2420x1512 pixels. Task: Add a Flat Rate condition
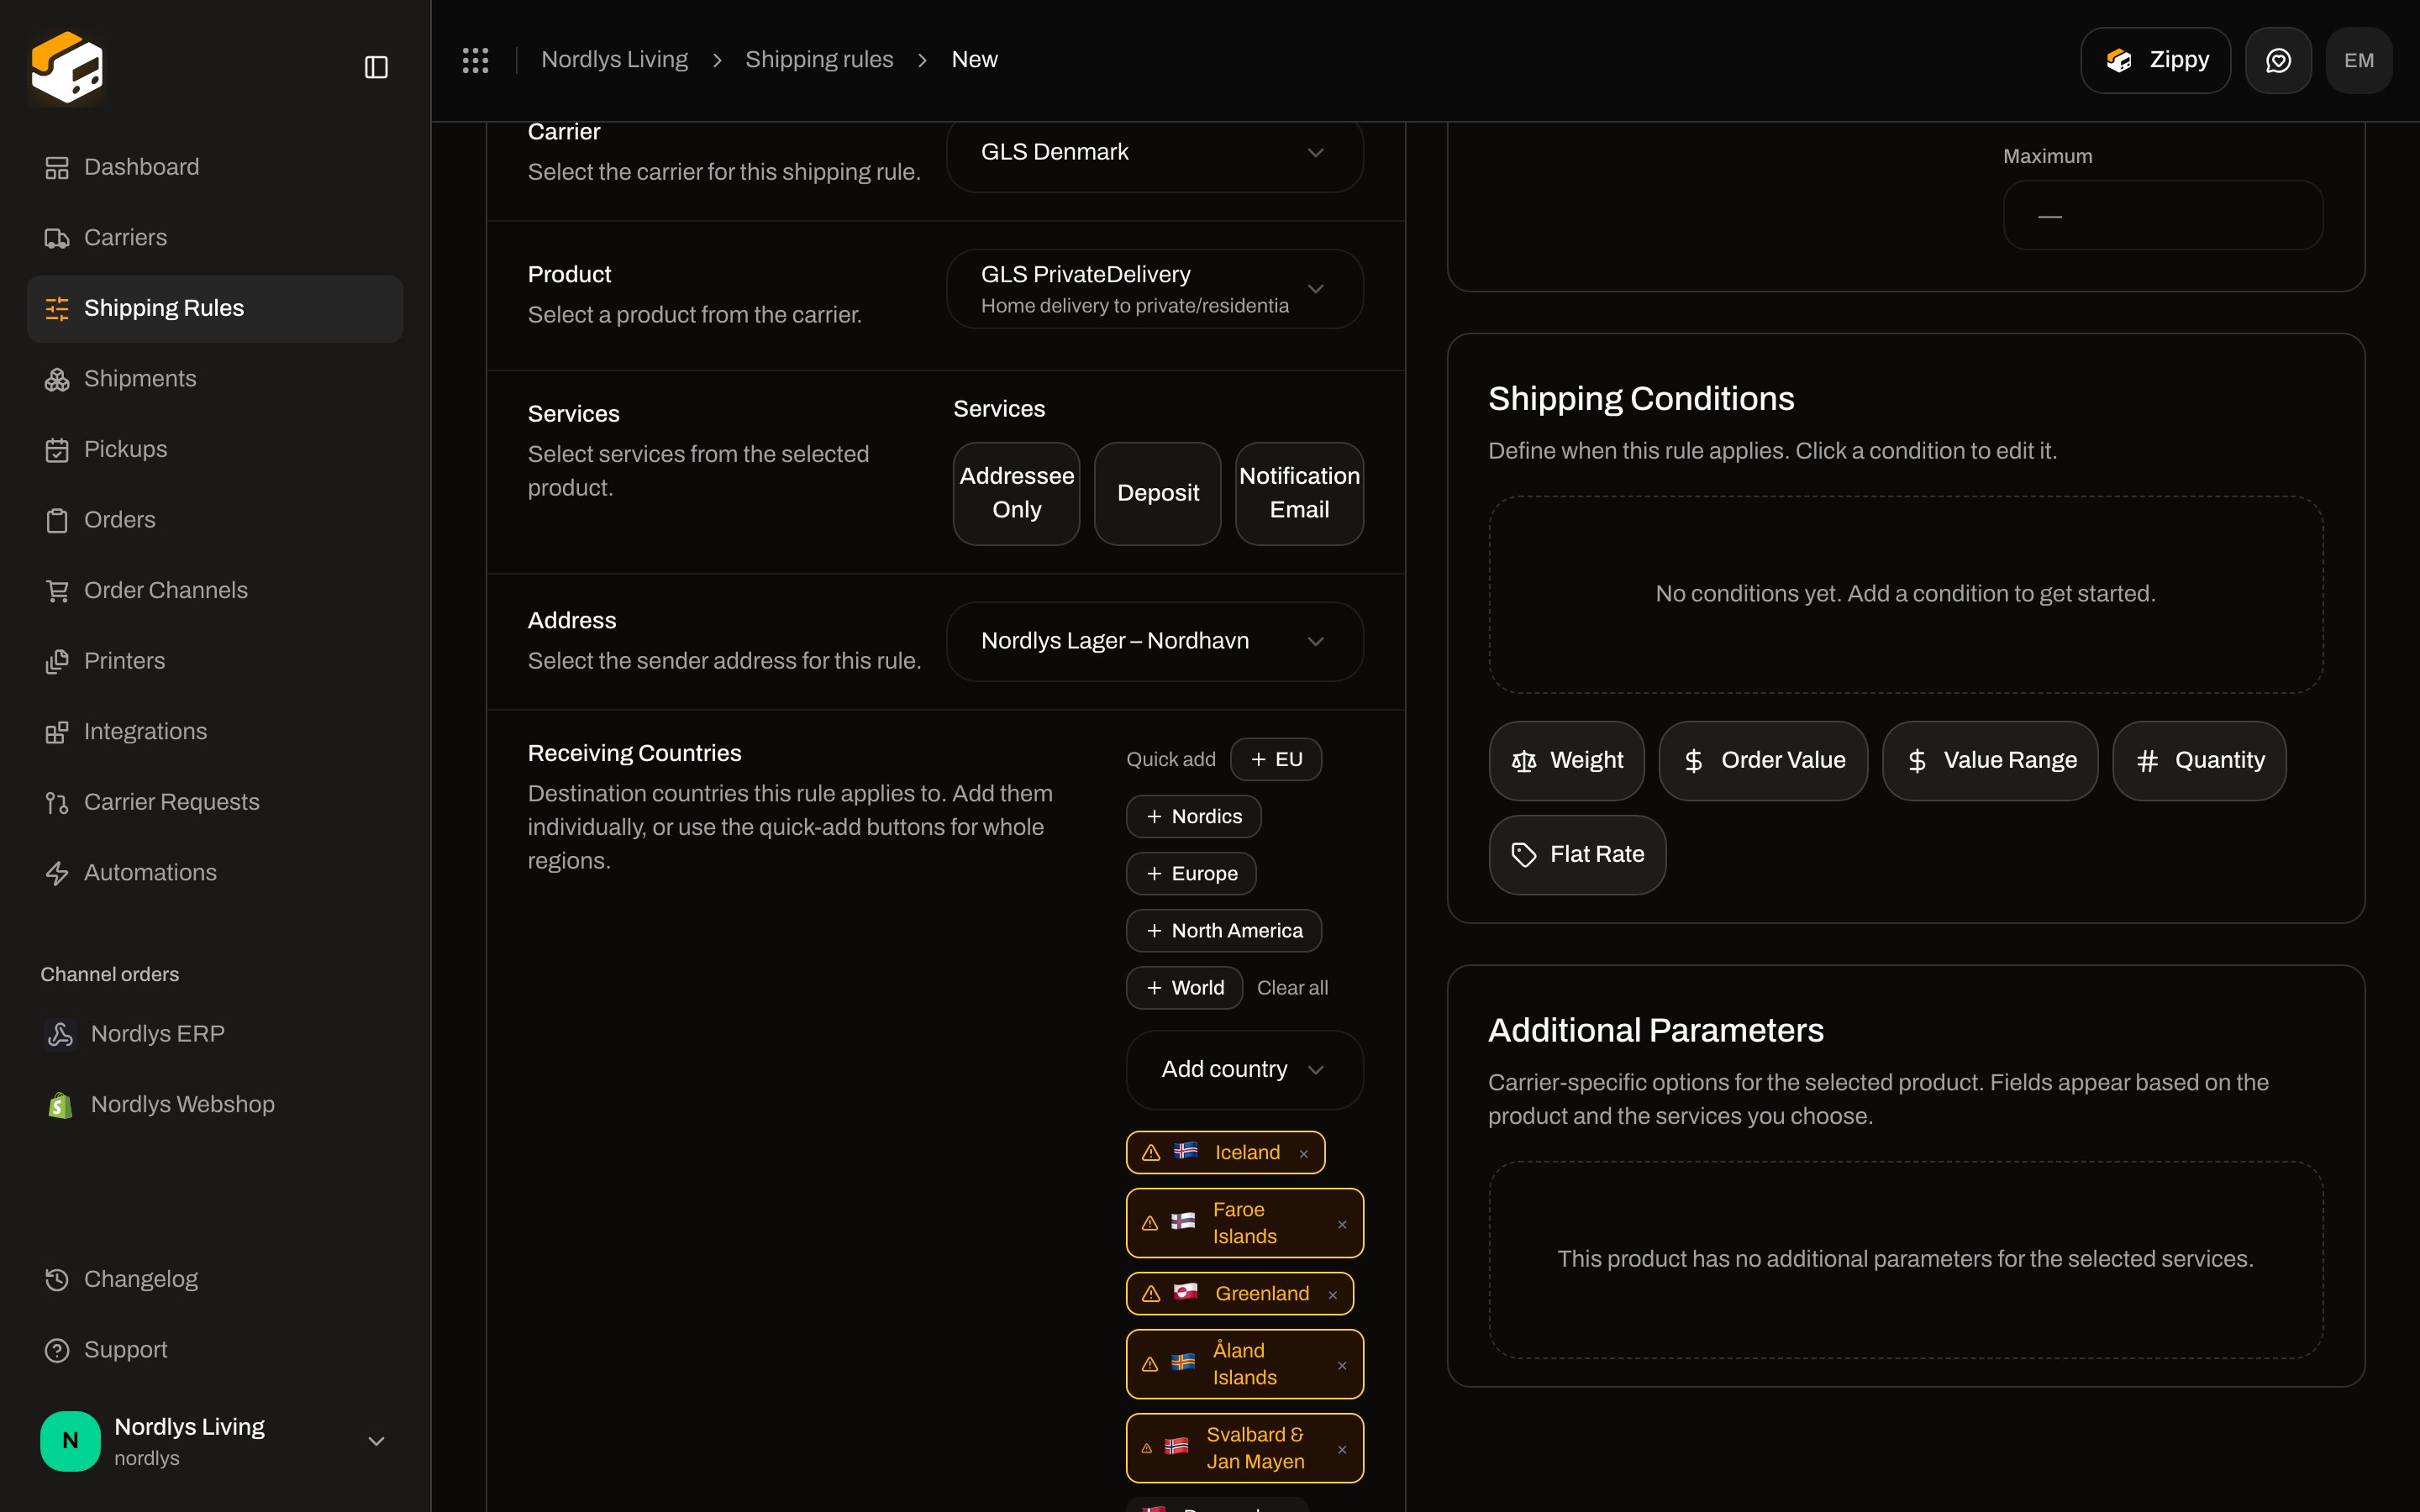click(x=1578, y=855)
